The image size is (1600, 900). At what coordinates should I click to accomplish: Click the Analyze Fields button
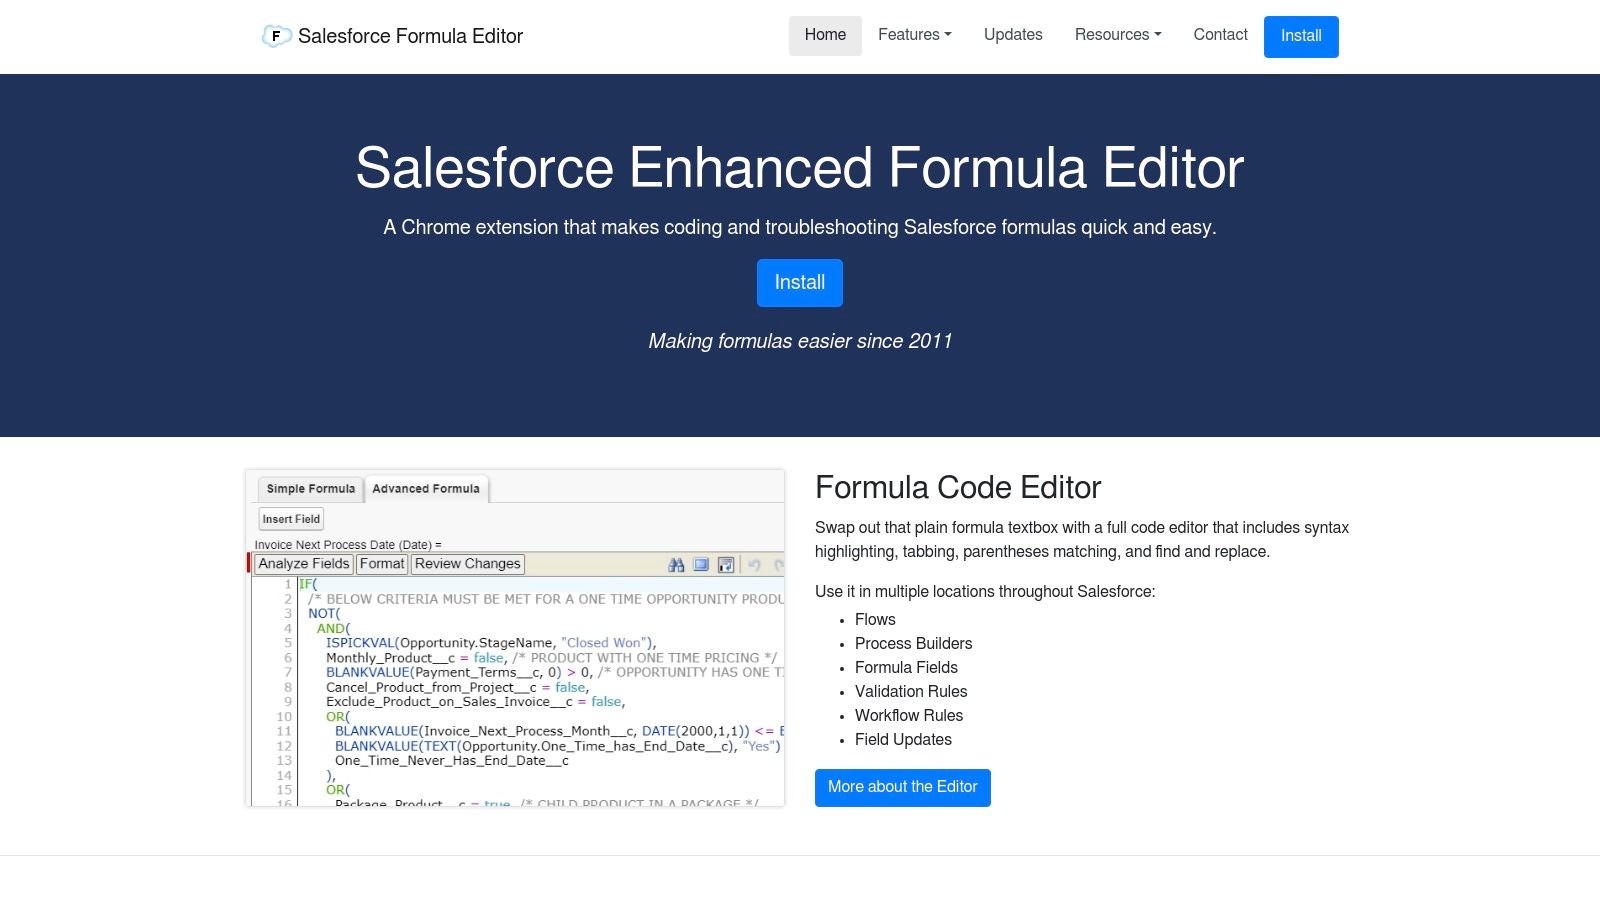coord(303,564)
